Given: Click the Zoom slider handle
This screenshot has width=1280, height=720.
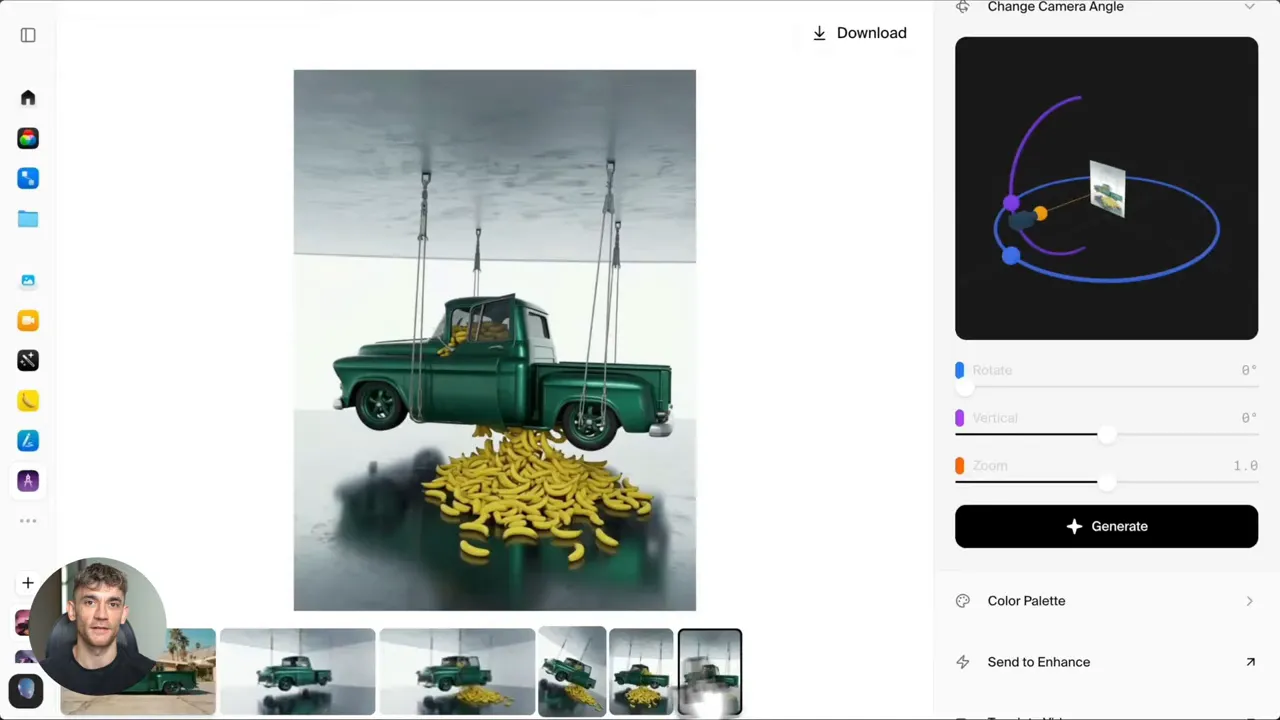Looking at the screenshot, I should 1106,482.
